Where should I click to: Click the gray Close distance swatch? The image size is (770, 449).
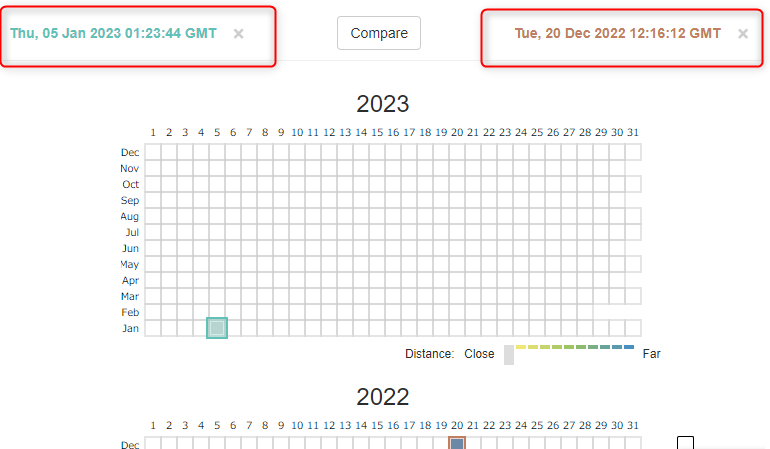pyautogui.click(x=509, y=354)
